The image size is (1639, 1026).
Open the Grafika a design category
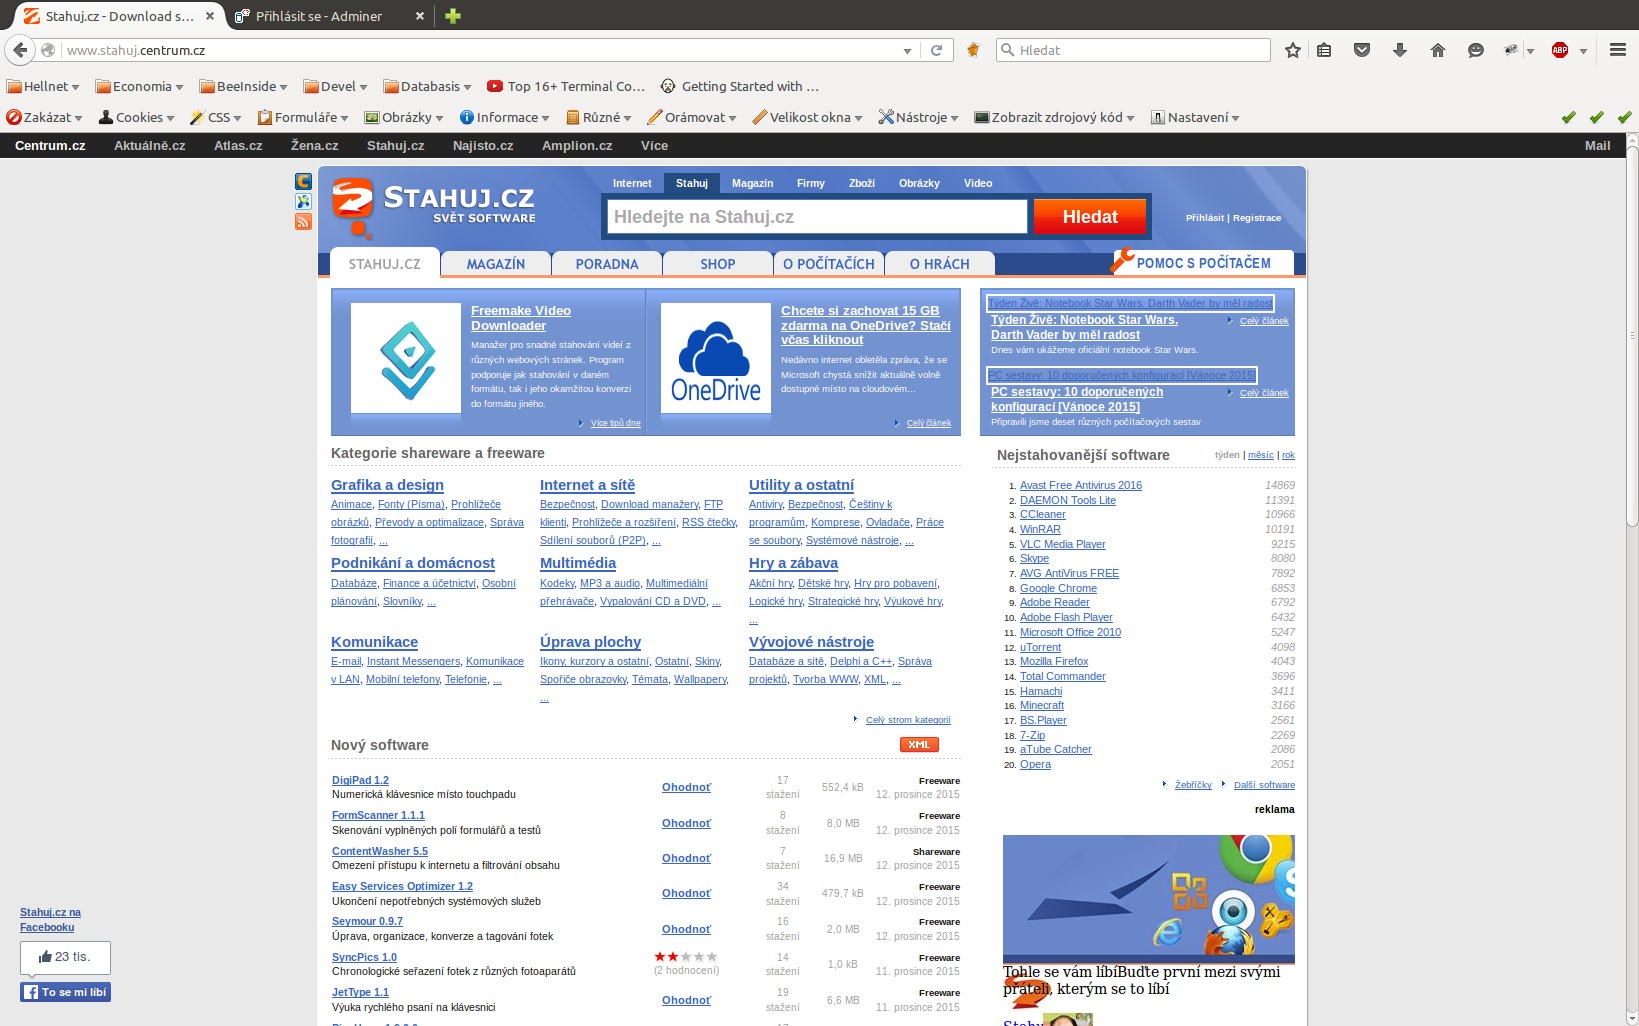click(x=387, y=485)
